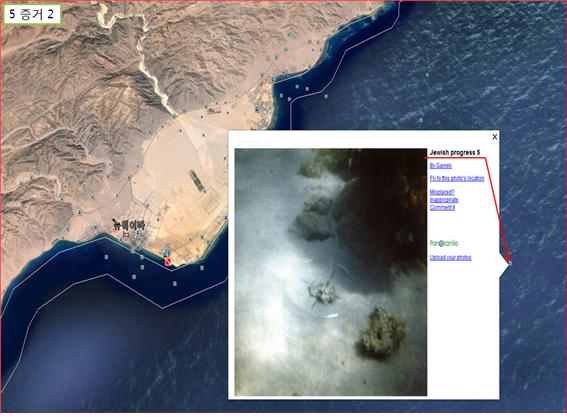
Task: Select the red square marker on coastline
Action: click(x=167, y=262)
